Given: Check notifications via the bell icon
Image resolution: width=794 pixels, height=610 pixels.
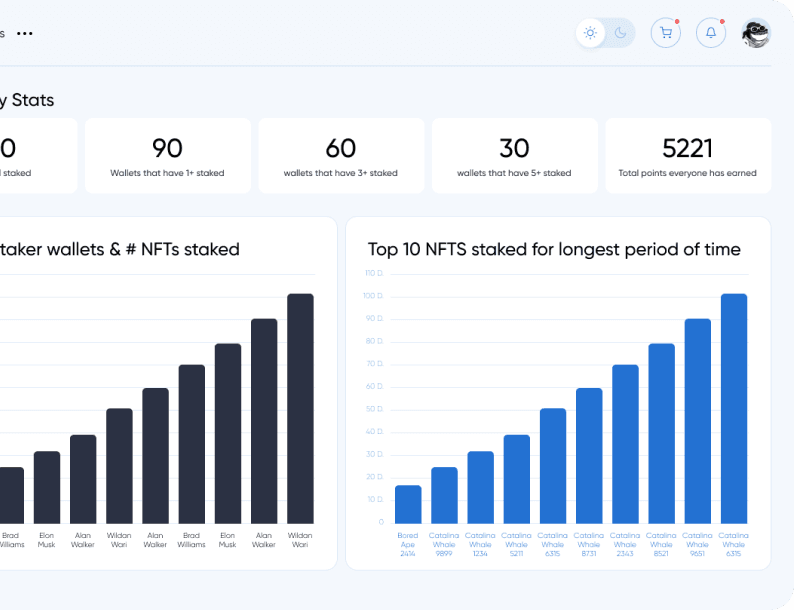Looking at the screenshot, I should point(711,33).
